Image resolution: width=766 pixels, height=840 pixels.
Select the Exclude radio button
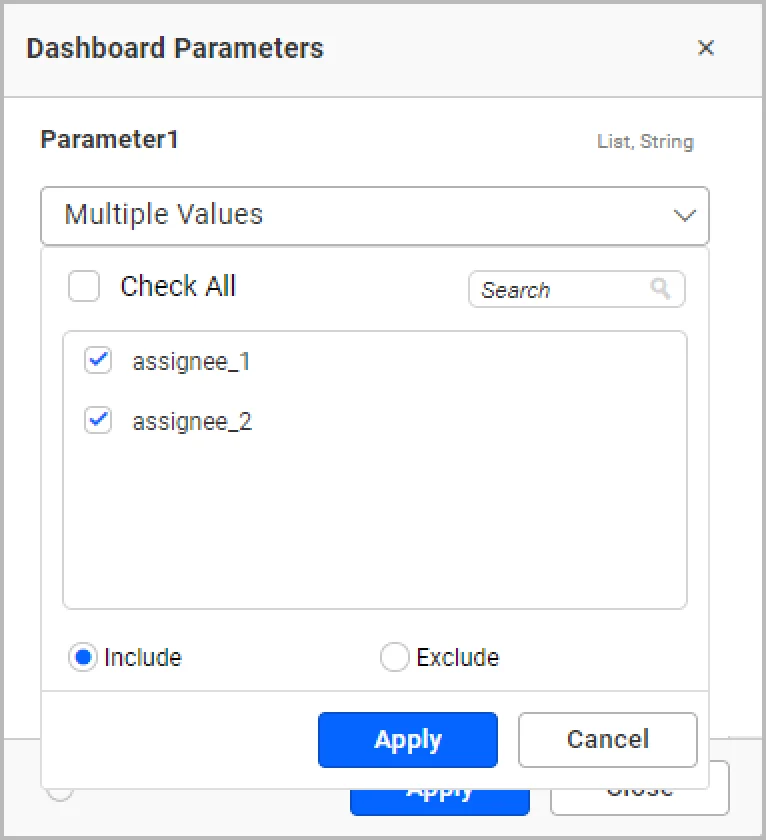[x=395, y=657]
